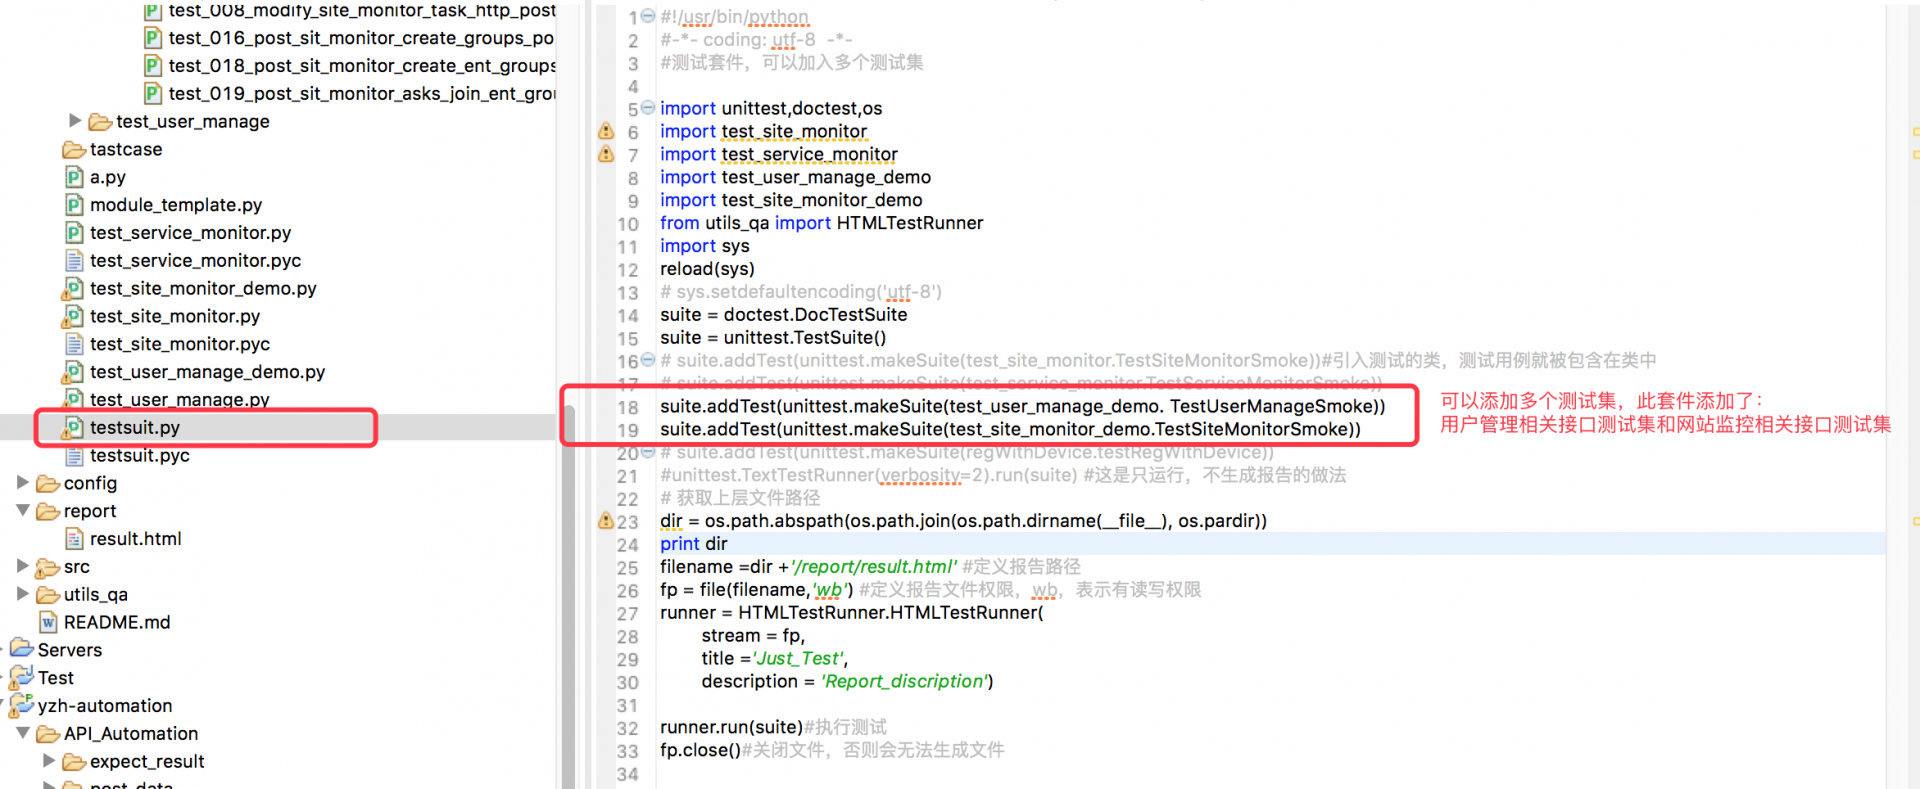Screen dimensions: 1920x789
Task: Click test_site_monitor.pyc file icon
Action: [x=74, y=344]
